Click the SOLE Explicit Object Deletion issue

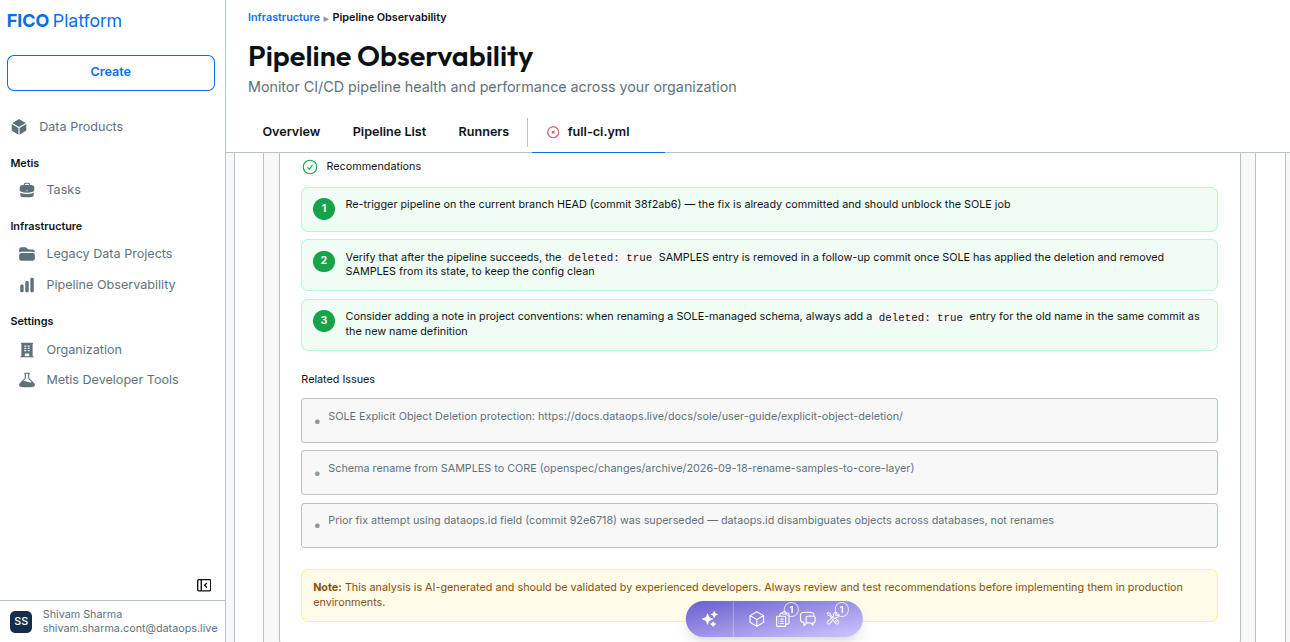coord(759,420)
